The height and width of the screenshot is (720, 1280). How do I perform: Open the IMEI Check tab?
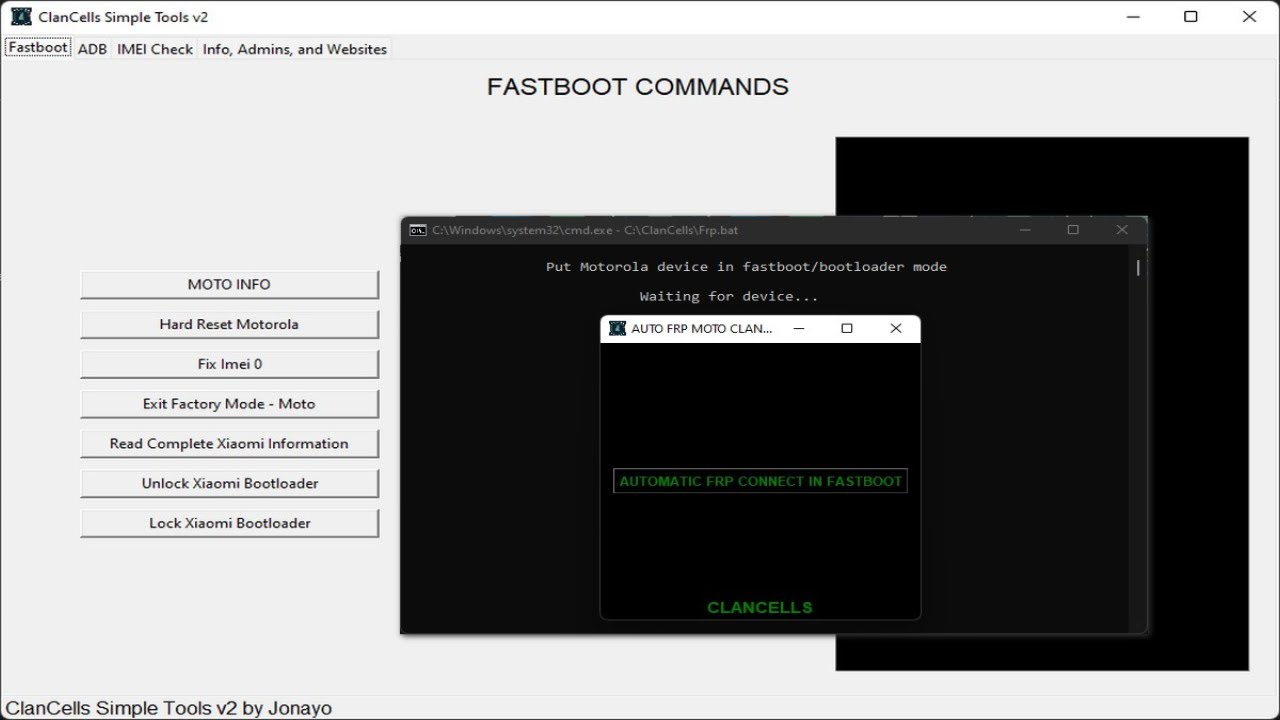pos(155,49)
